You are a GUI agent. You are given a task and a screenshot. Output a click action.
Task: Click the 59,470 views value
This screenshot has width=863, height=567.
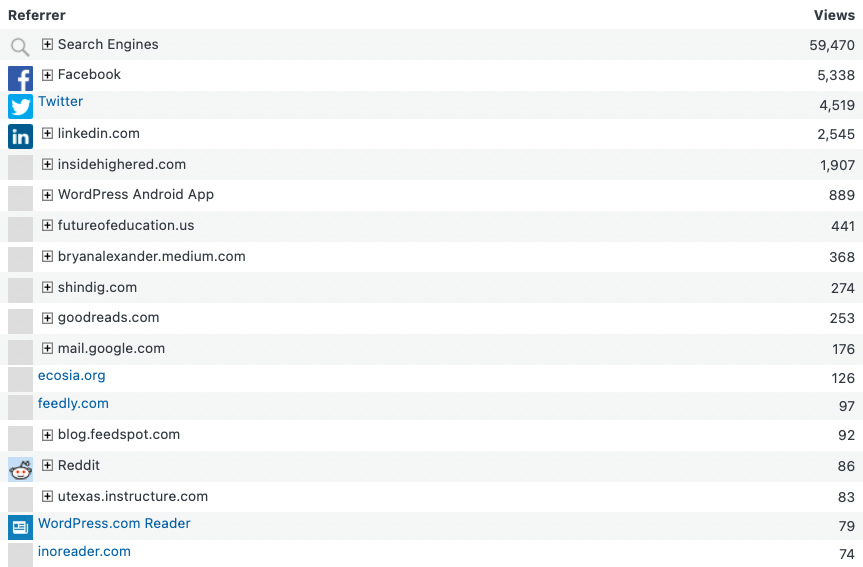pos(832,45)
